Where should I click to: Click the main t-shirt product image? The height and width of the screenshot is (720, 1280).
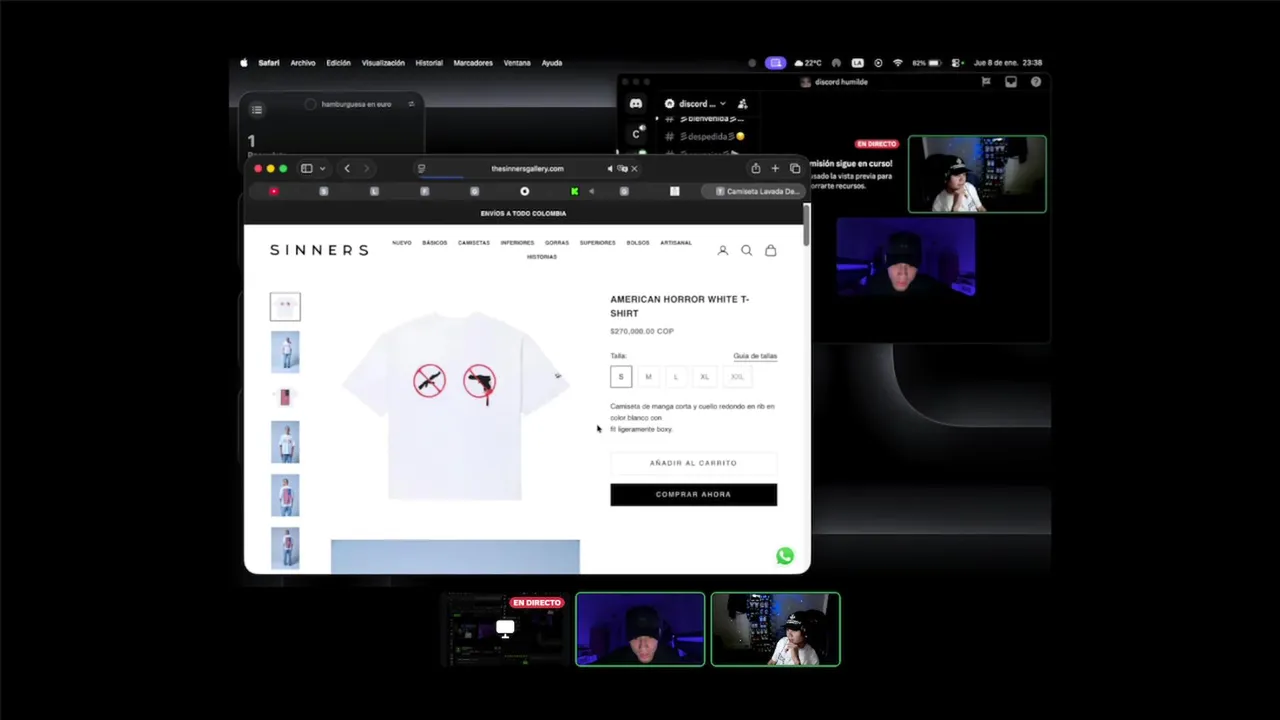pyautogui.click(x=455, y=405)
